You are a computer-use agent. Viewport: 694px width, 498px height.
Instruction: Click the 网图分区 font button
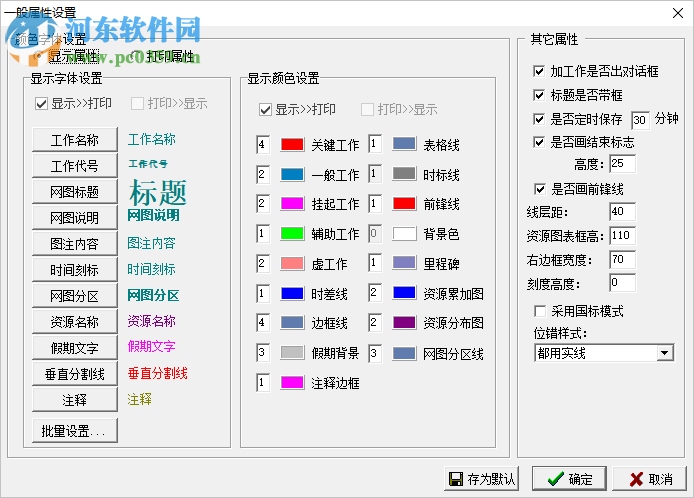(75, 296)
